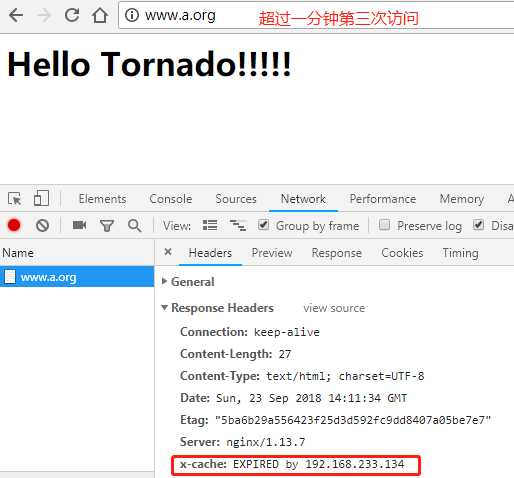Click the Hello Tornado heading text
Viewport: 514px width, 478px height.
(x=149, y=64)
